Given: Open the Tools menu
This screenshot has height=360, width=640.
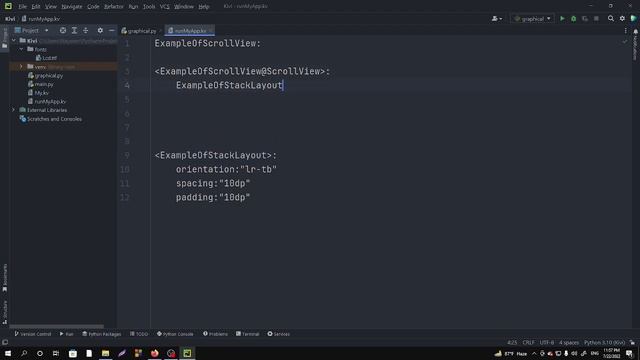Looking at the screenshot, I should click(149, 7).
